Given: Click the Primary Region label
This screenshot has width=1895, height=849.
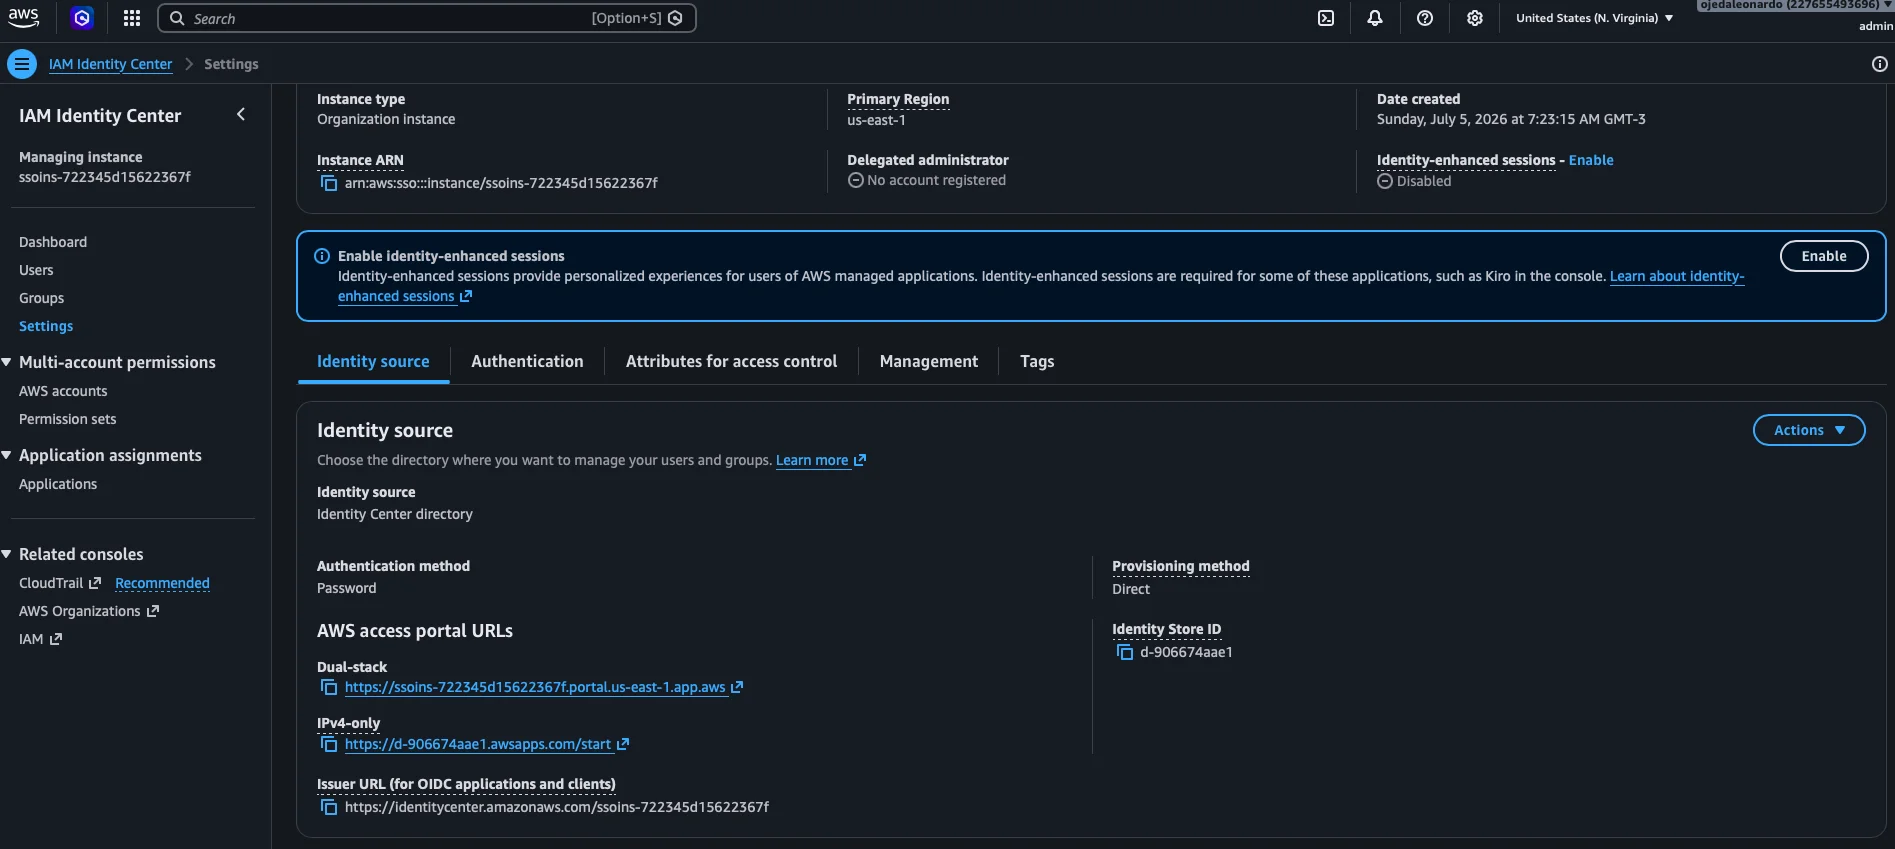Looking at the screenshot, I should tap(898, 99).
